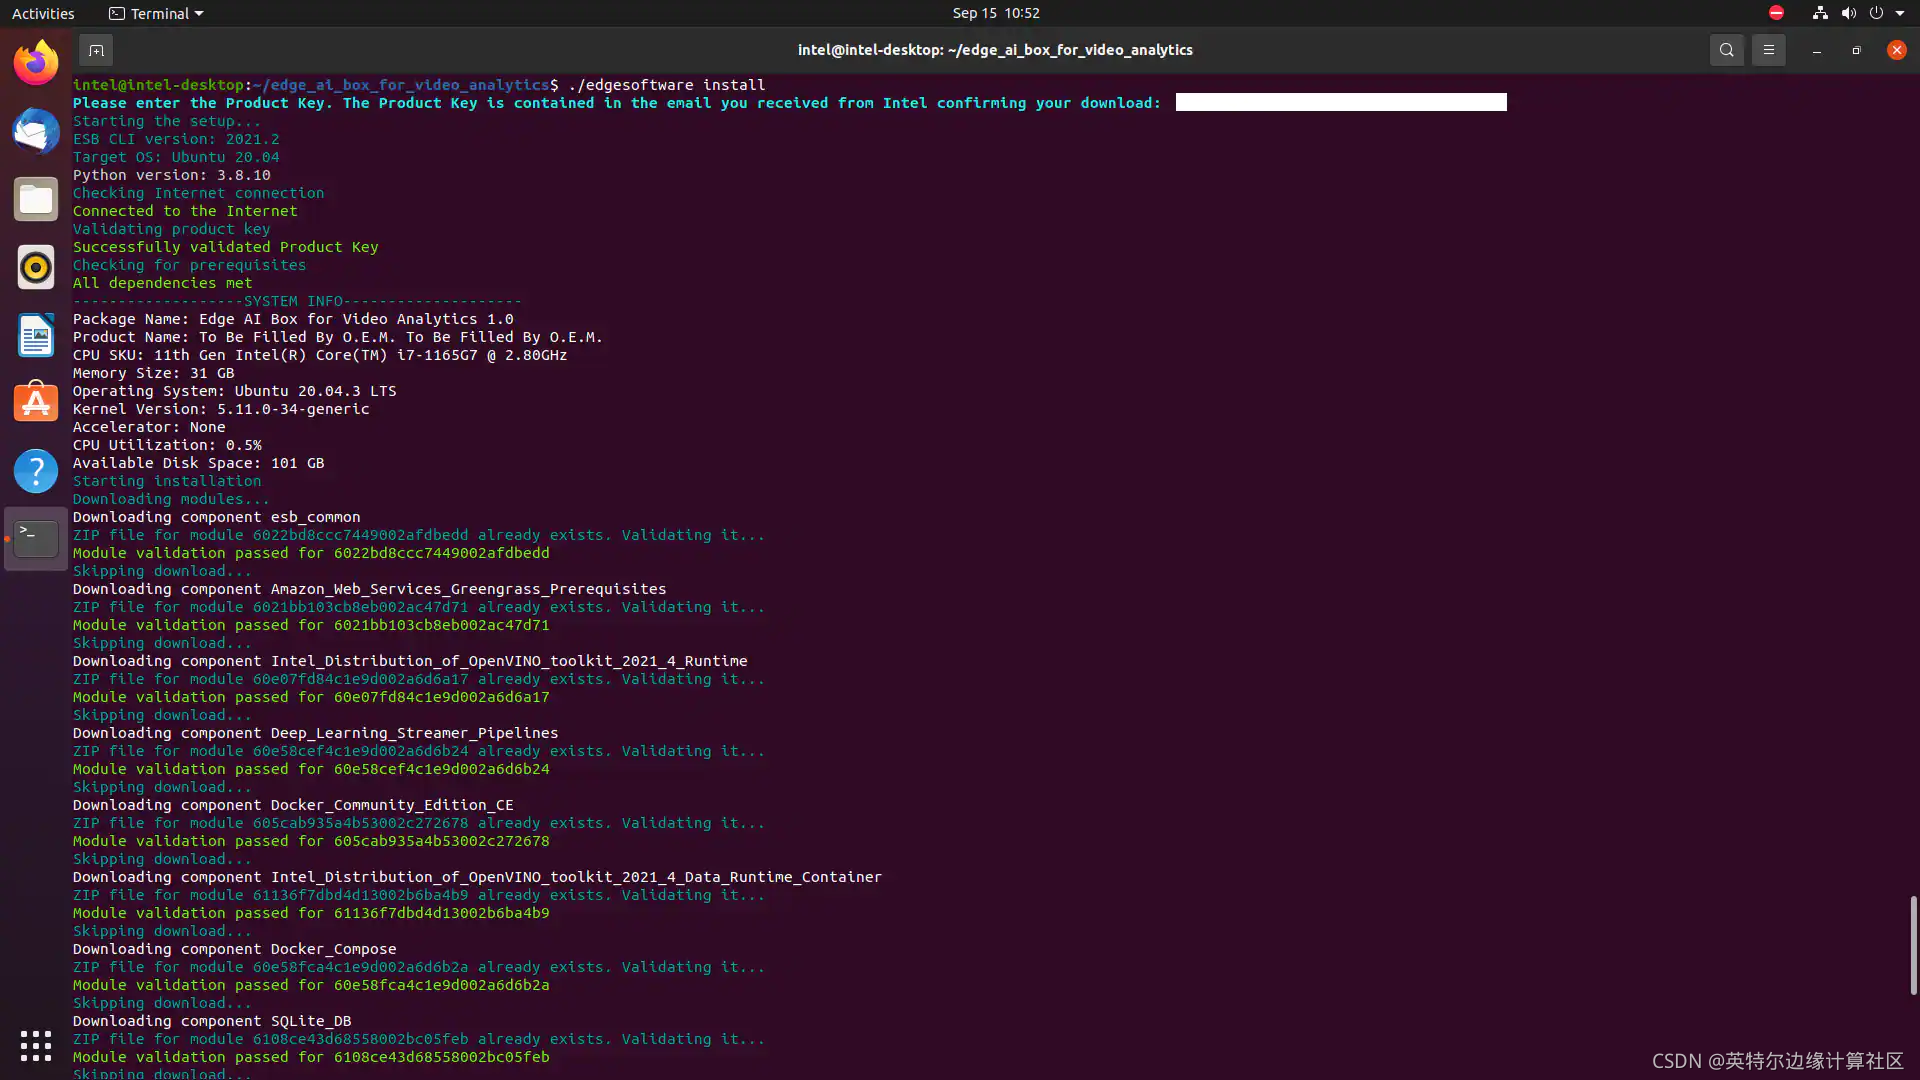Click 'Downloading component Deep_Learning_Streamer_Pipelines' line
The width and height of the screenshot is (1920, 1080).
coord(315,733)
